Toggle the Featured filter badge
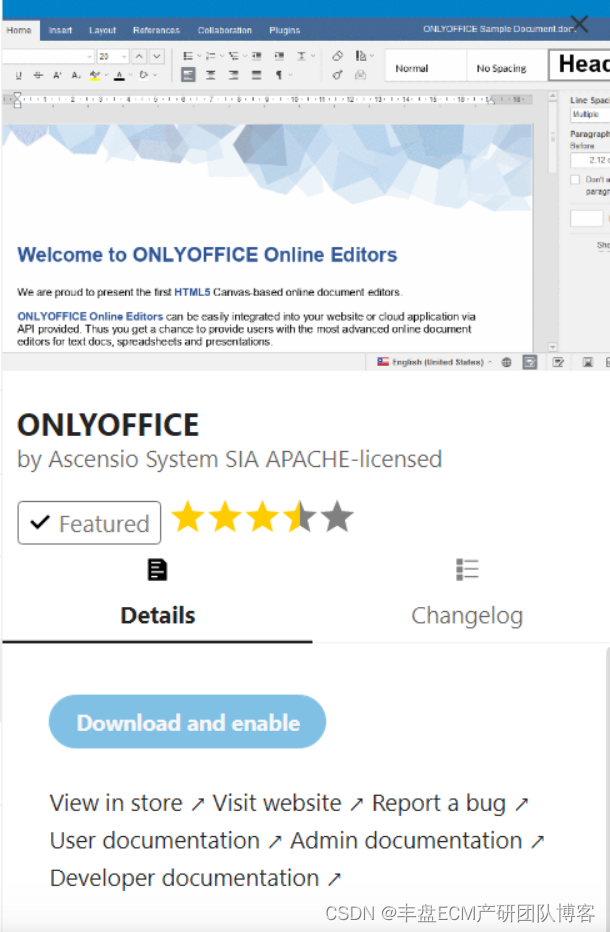The image size is (610, 932). pos(89,523)
